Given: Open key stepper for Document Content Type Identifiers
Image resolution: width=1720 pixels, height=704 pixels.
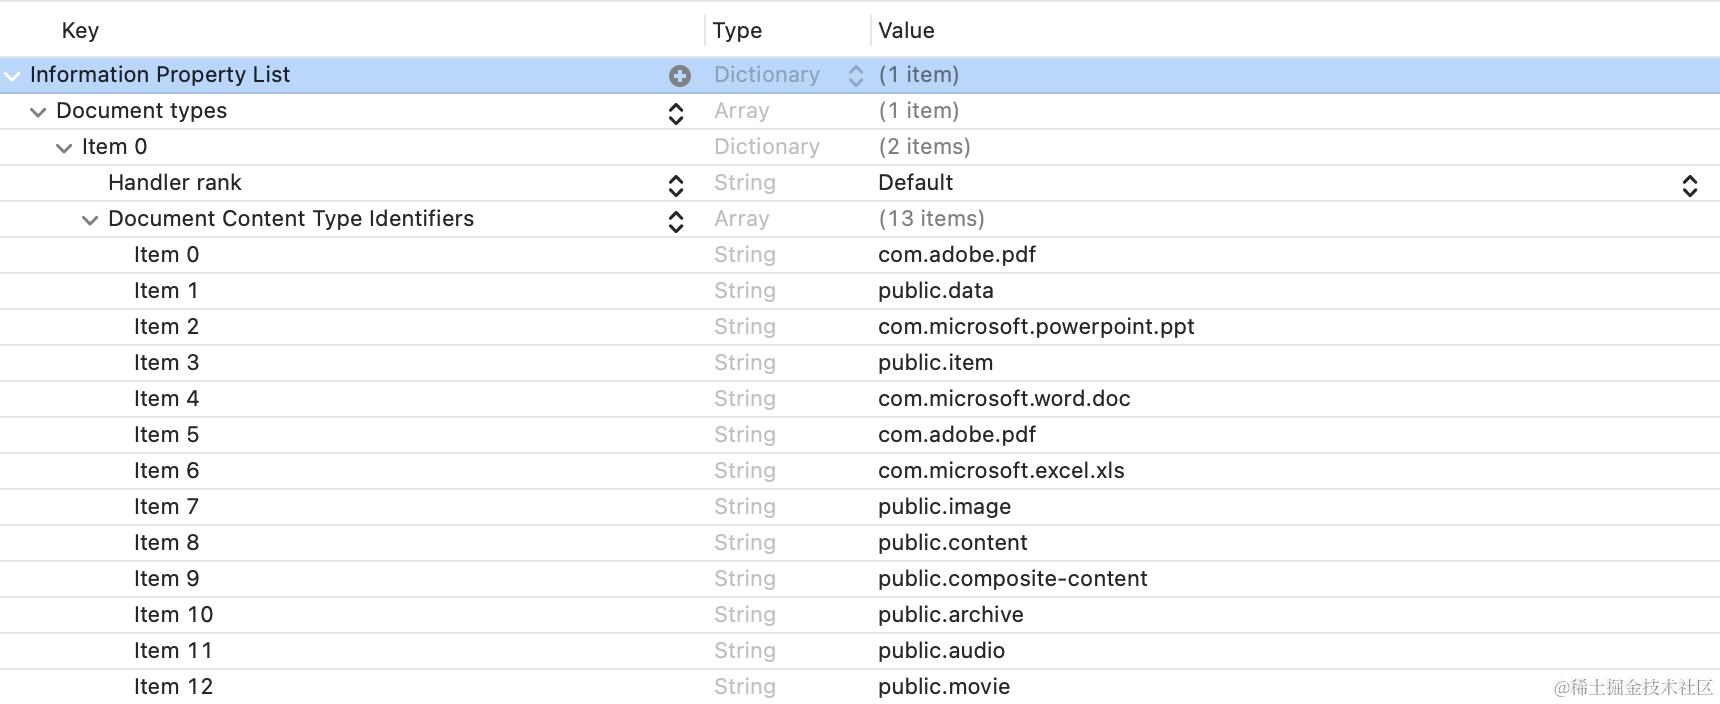Looking at the screenshot, I should click(x=676, y=221).
